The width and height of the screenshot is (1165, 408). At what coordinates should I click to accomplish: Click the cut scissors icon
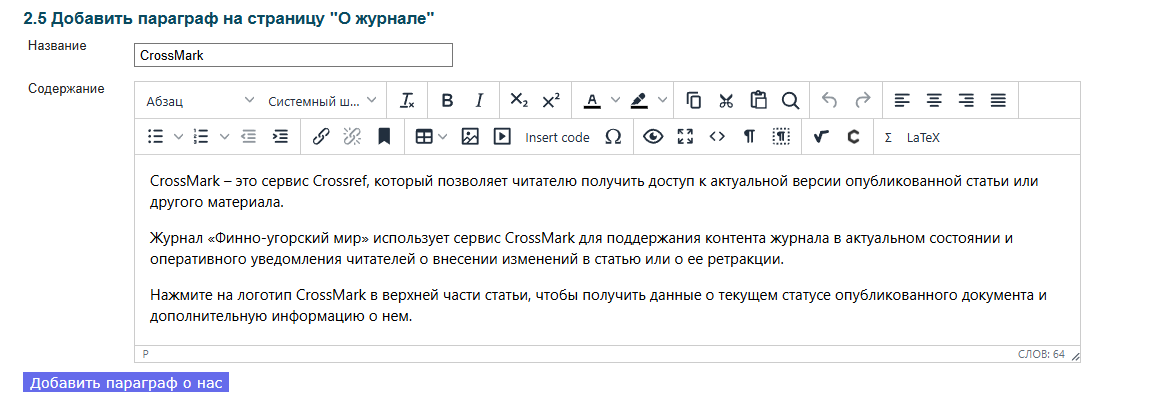727,100
